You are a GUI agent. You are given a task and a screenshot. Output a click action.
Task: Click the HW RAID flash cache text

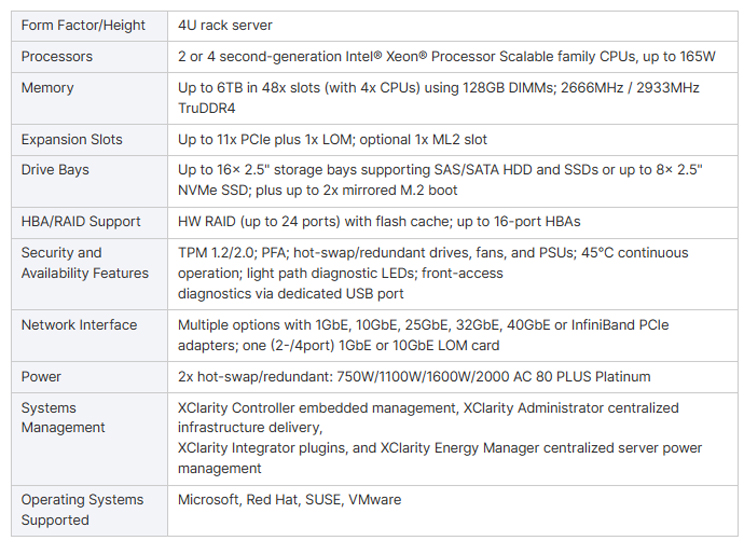379,222
